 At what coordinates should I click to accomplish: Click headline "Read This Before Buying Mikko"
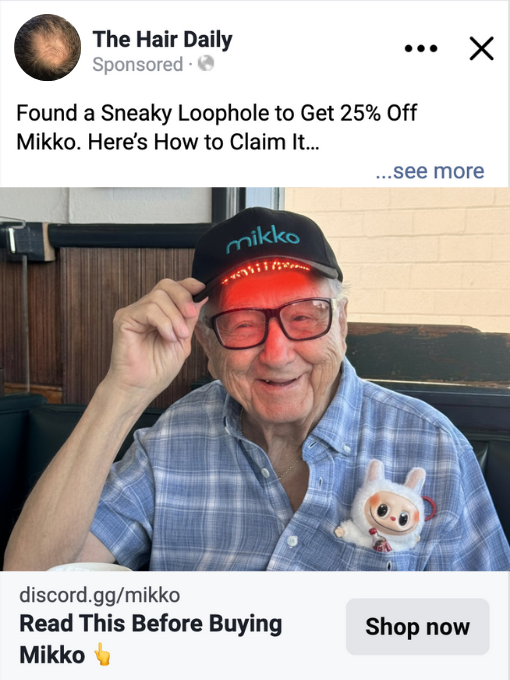(150, 638)
